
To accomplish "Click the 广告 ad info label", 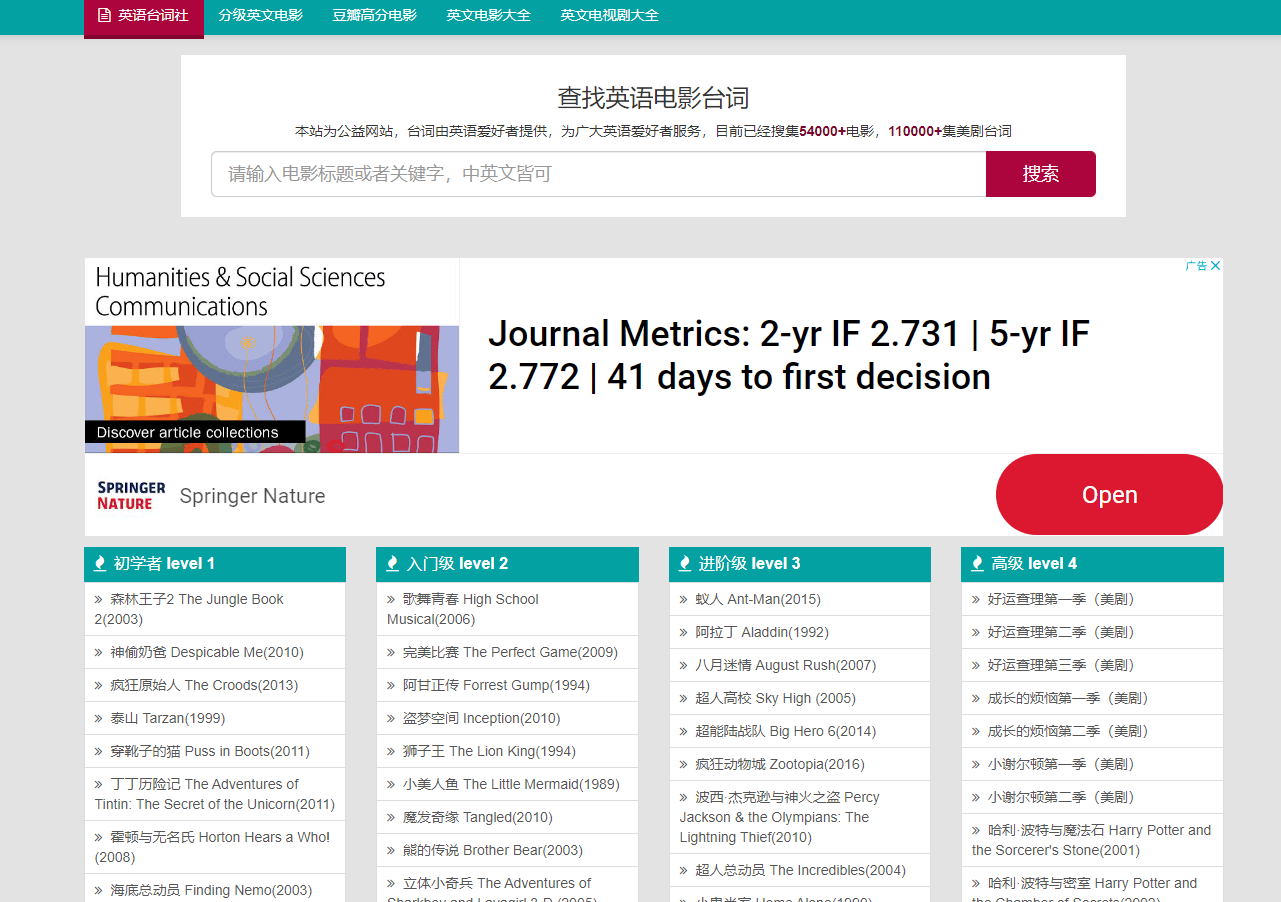I will 1196,266.
